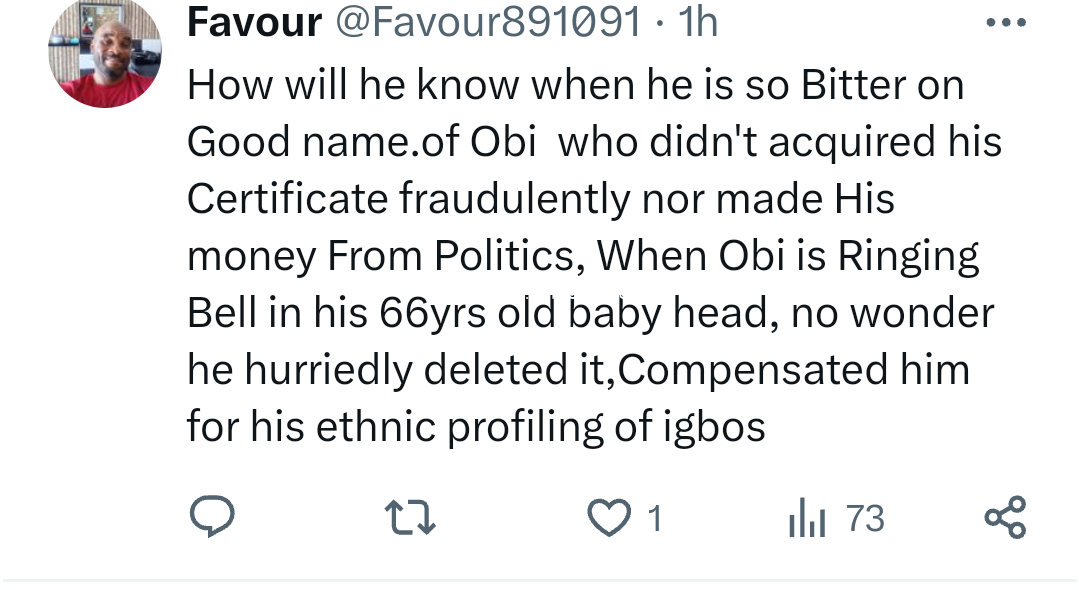Click the word Compensated in the tweet
1079x590 pixels.
(753, 370)
